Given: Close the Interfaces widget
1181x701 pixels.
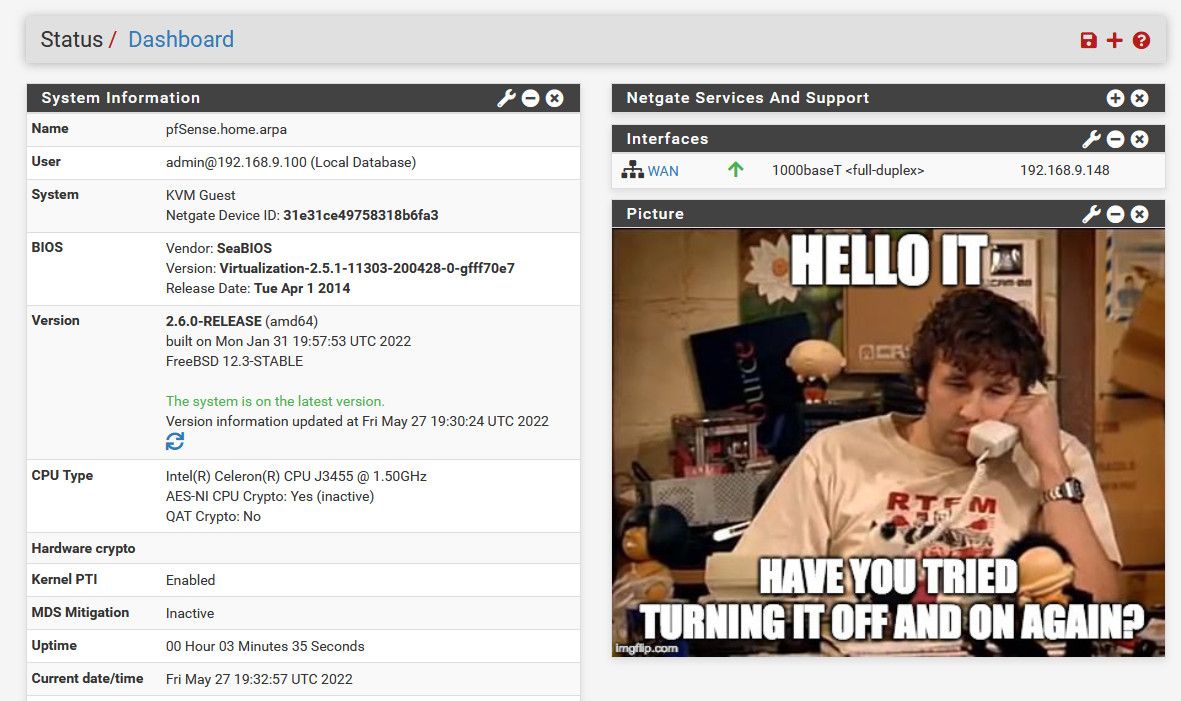Looking at the screenshot, I should (1140, 139).
